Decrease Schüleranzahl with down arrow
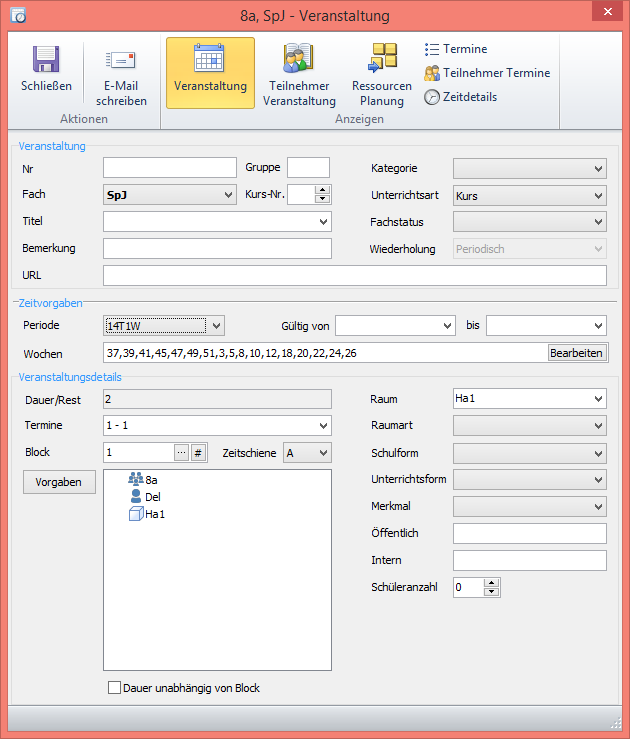Image resolution: width=630 pixels, height=739 pixels. pyautogui.click(x=491, y=591)
